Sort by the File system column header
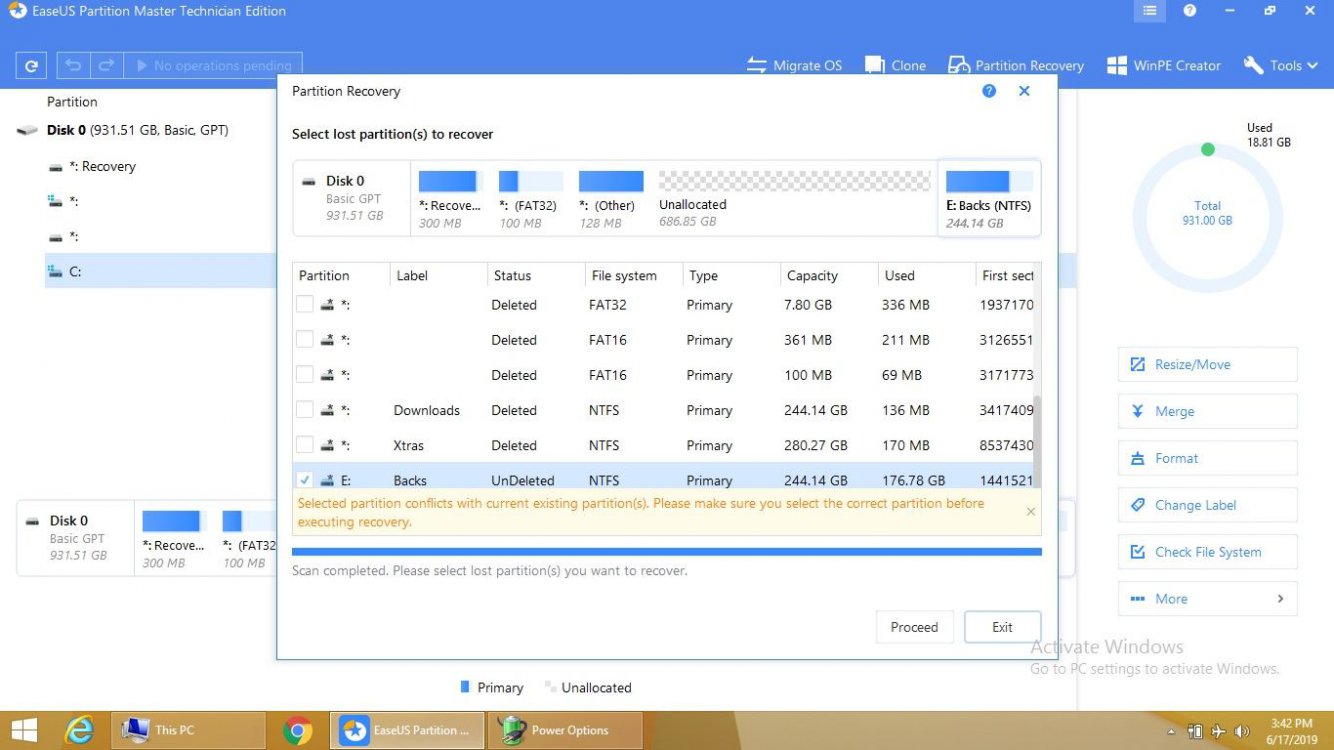Image resolution: width=1334 pixels, height=750 pixels. (623, 276)
